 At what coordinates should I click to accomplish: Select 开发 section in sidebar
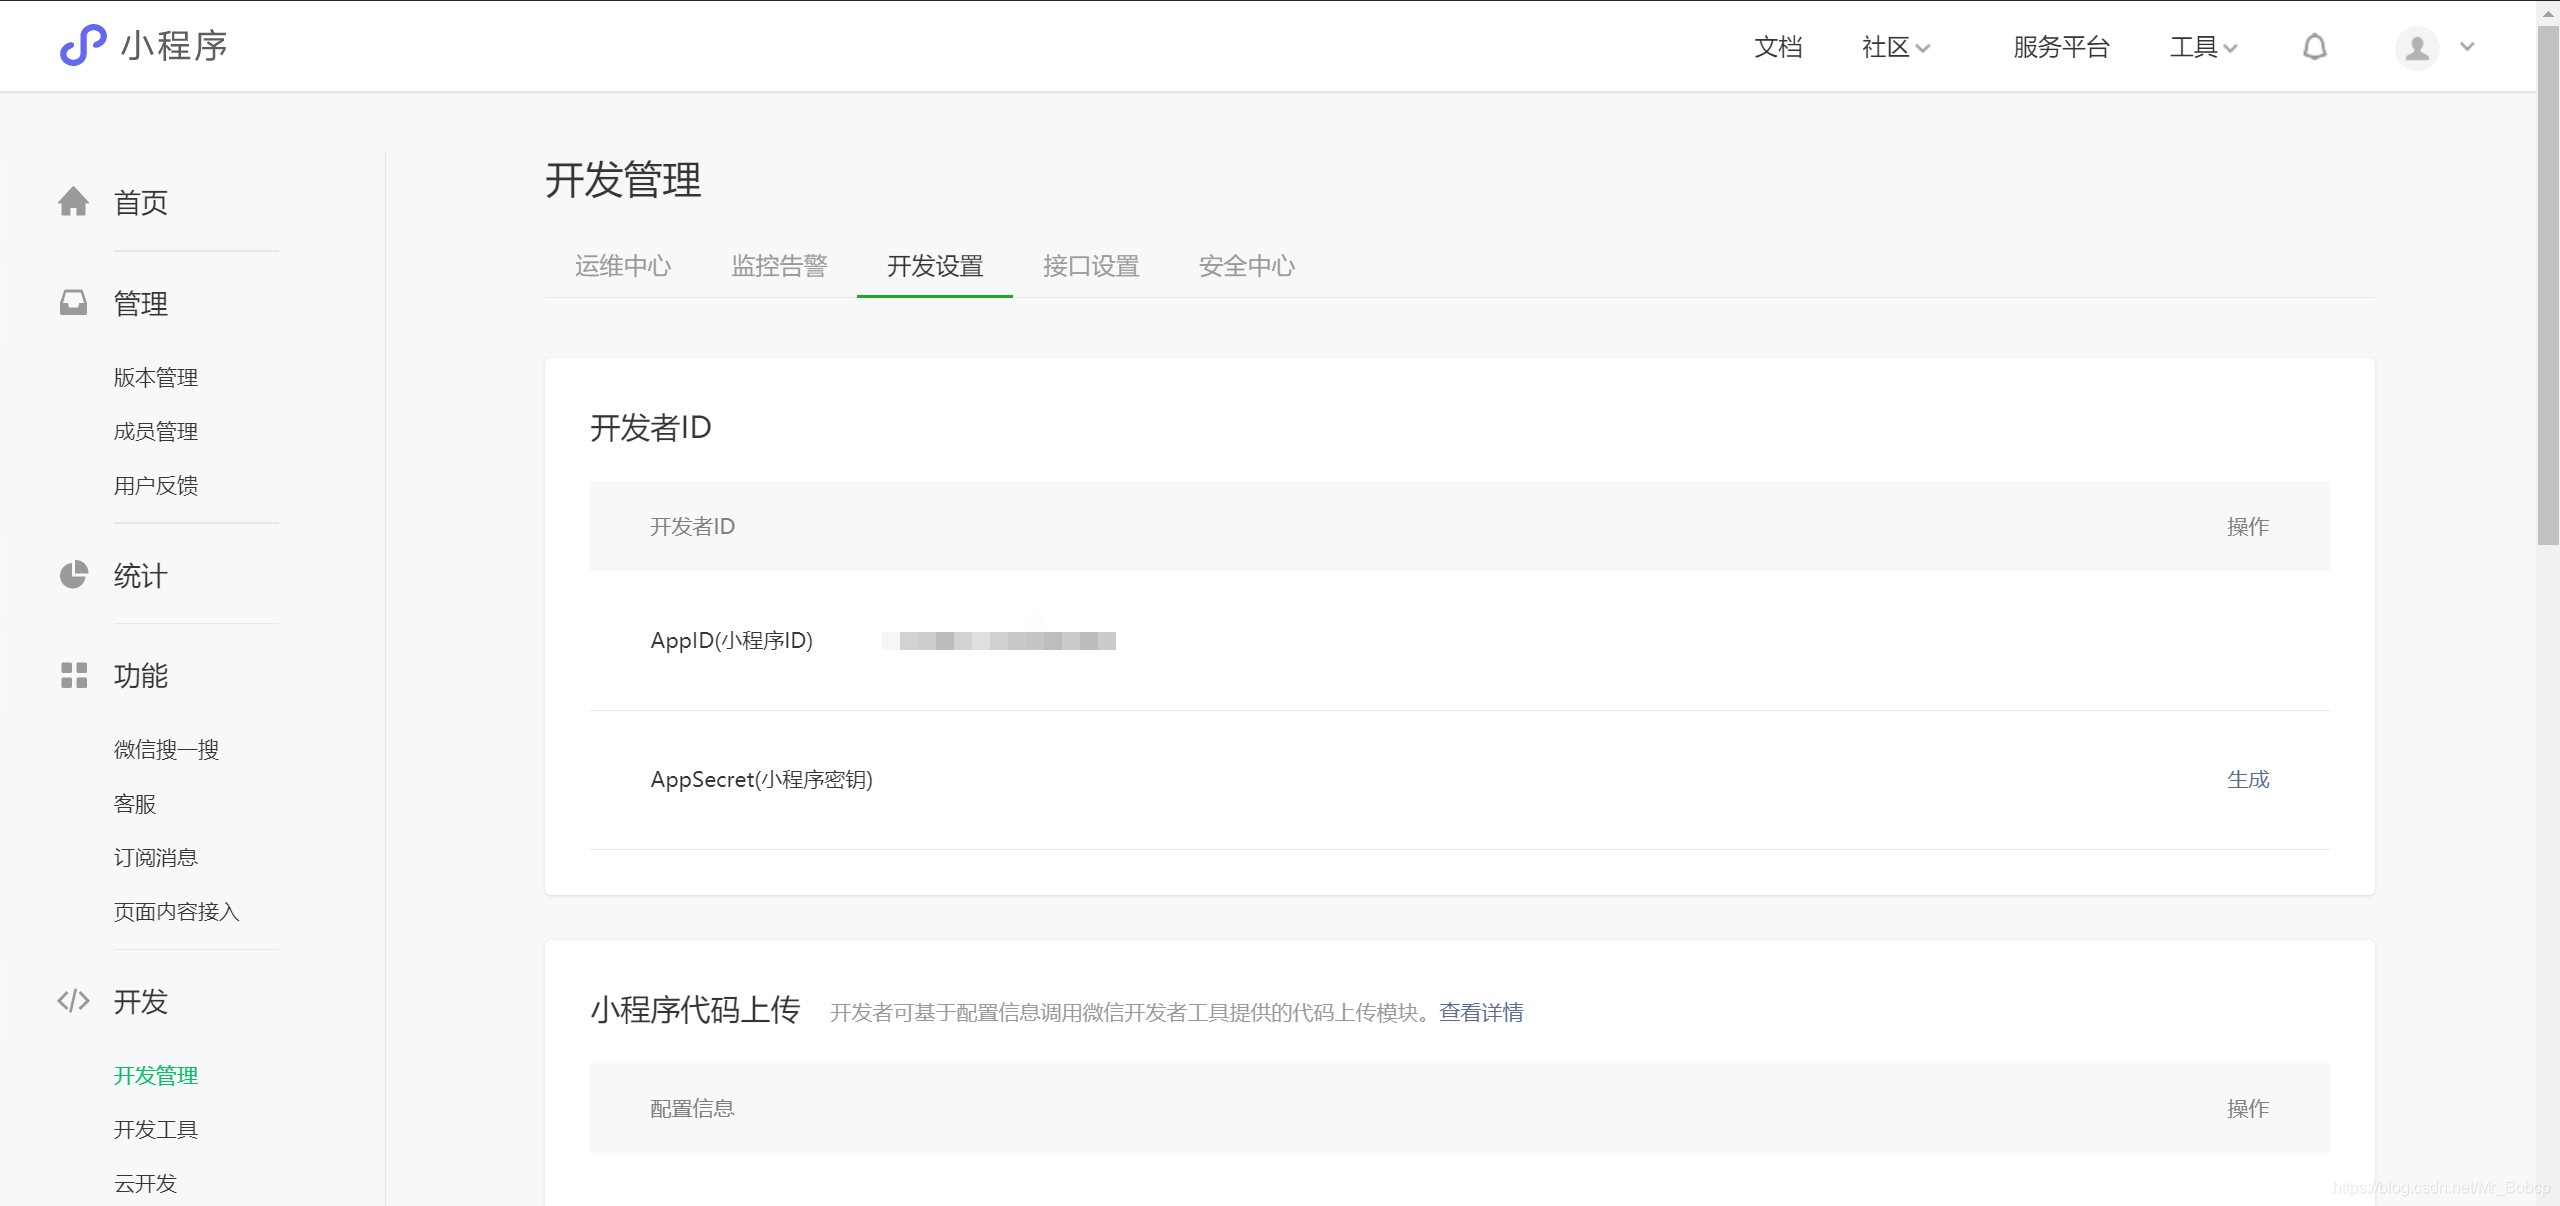[141, 1002]
